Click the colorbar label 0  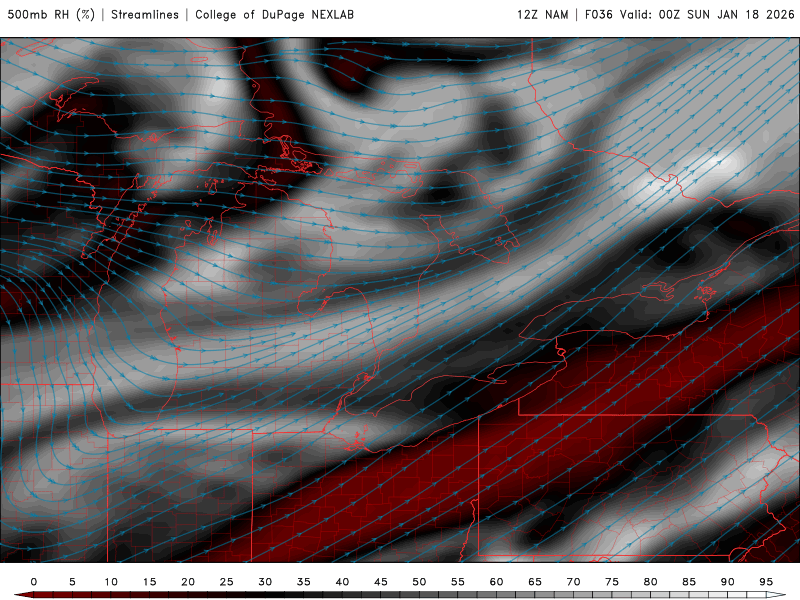coord(34,582)
